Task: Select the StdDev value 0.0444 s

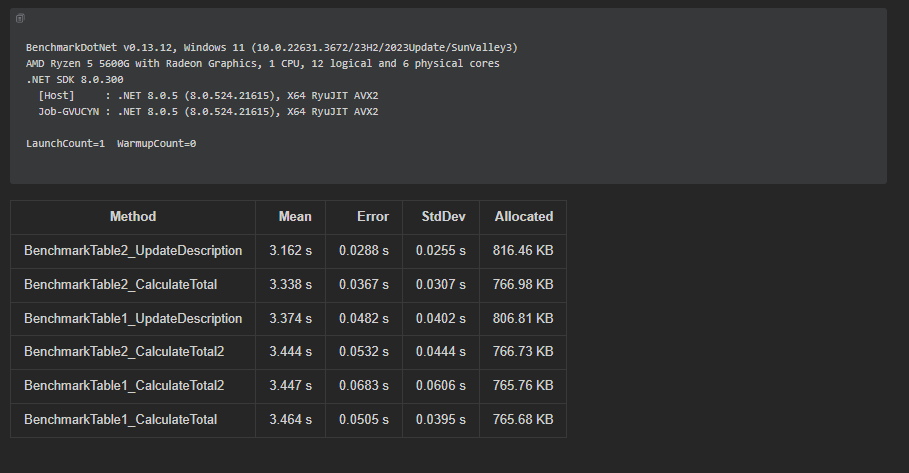Action: pyautogui.click(x=441, y=352)
